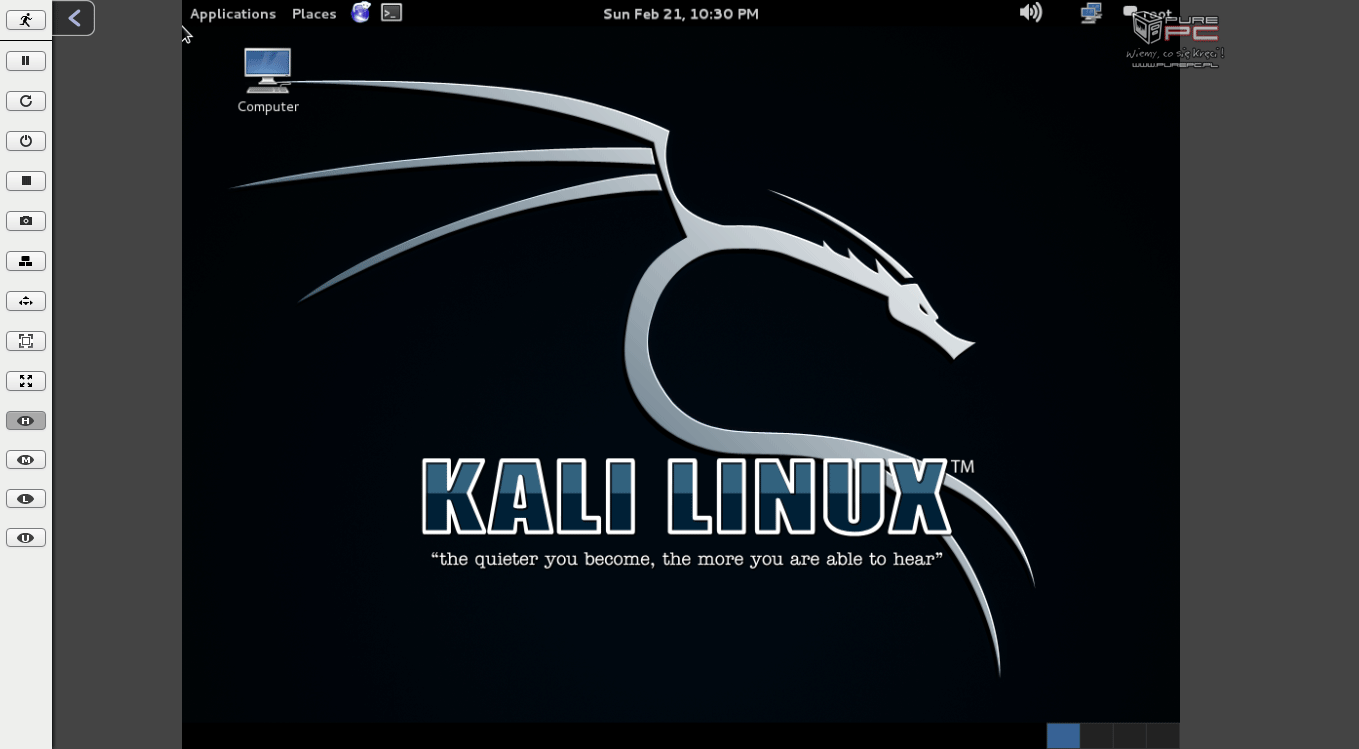
Task: Open the Places menu
Action: click(x=314, y=13)
